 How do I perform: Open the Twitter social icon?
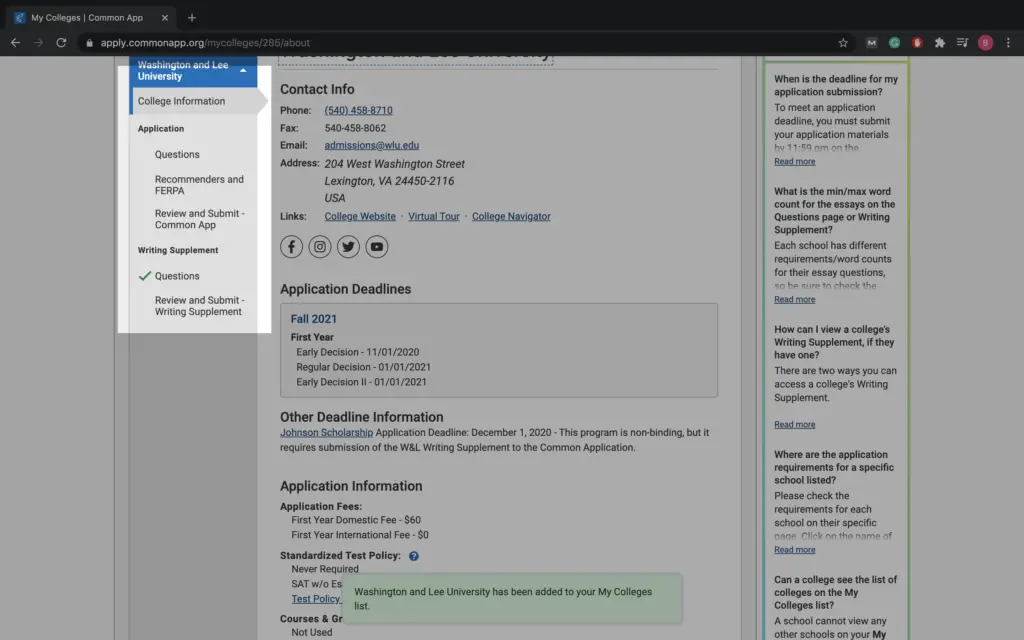pos(348,247)
